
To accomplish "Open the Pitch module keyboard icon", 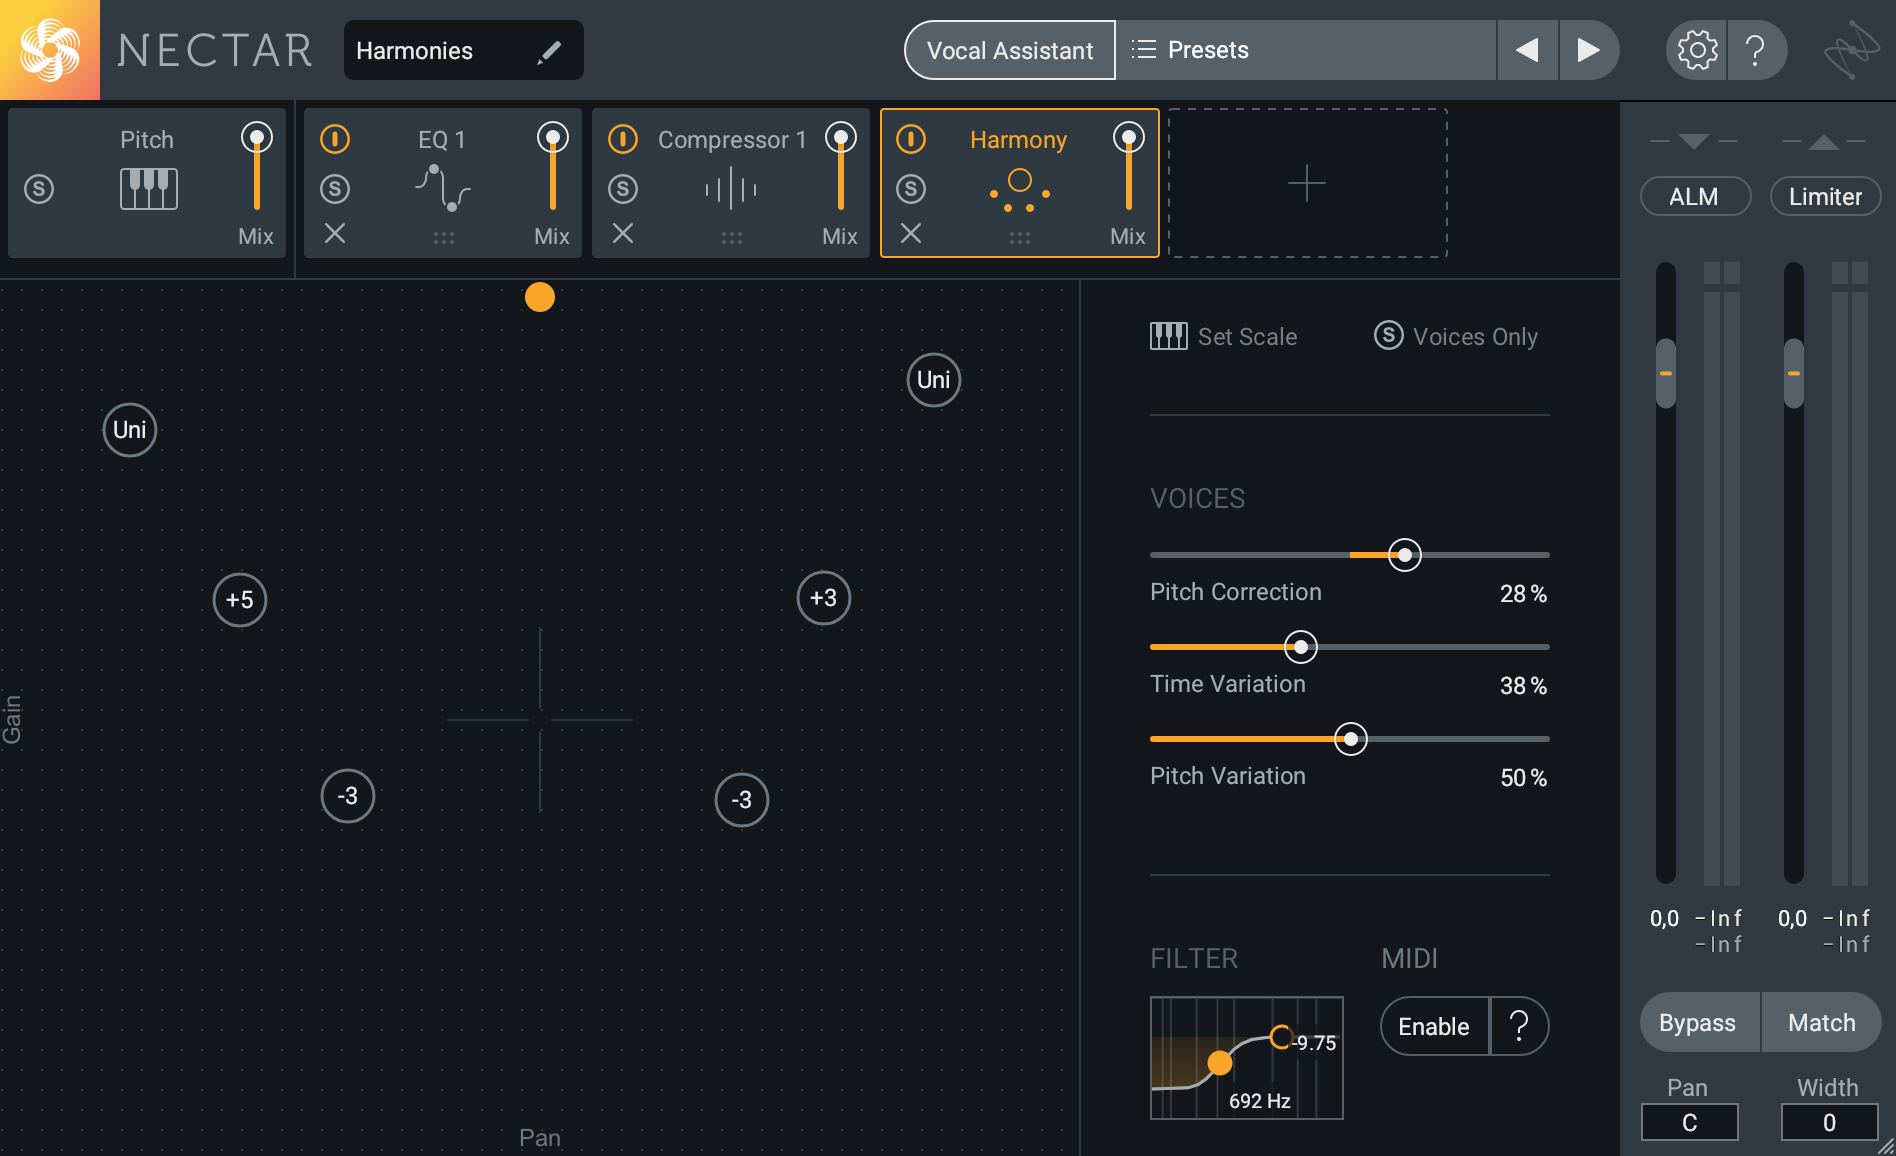I will (x=148, y=187).
